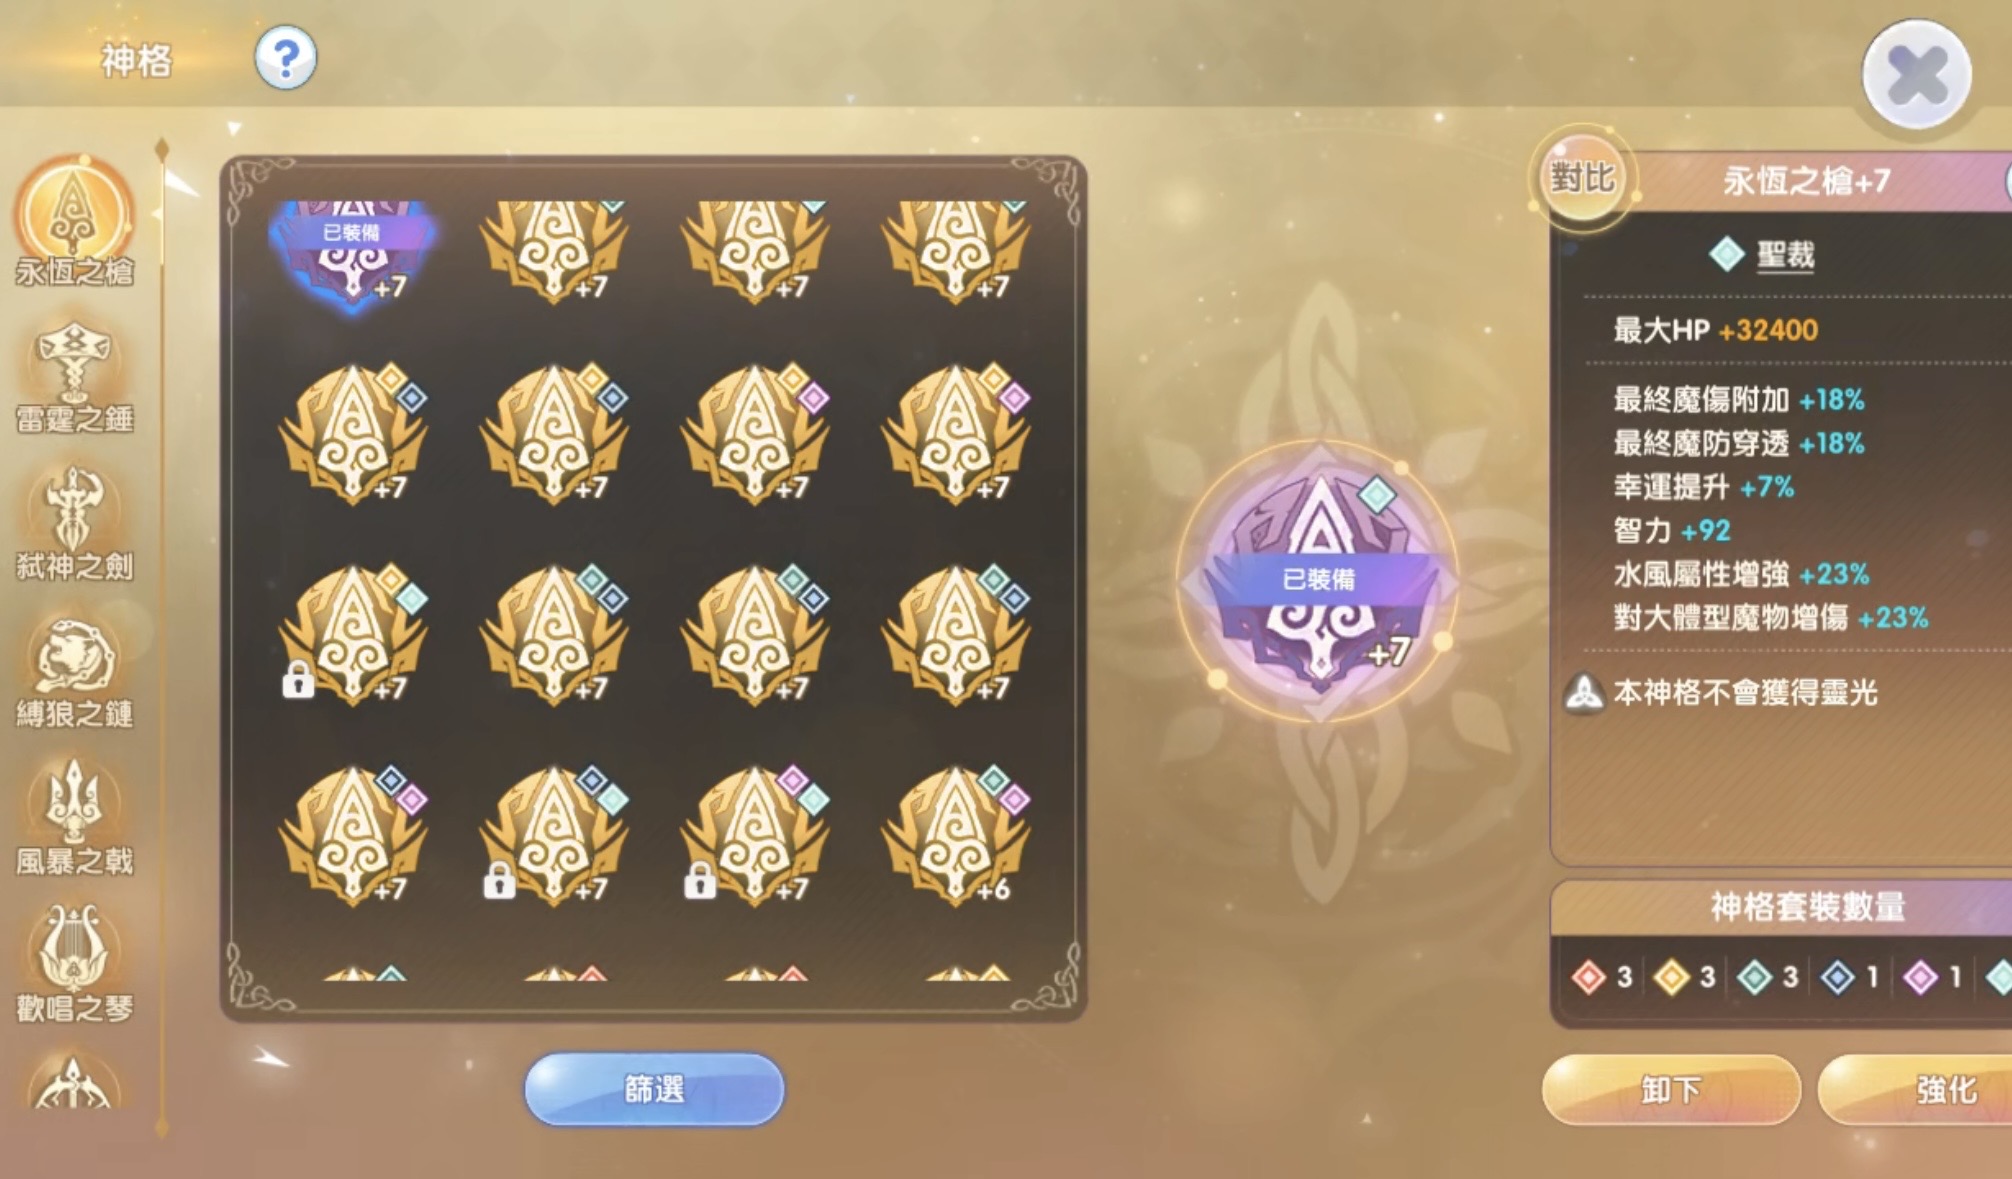
Task: Select the 永恆之槍 sidebar icon
Action: (x=73, y=222)
